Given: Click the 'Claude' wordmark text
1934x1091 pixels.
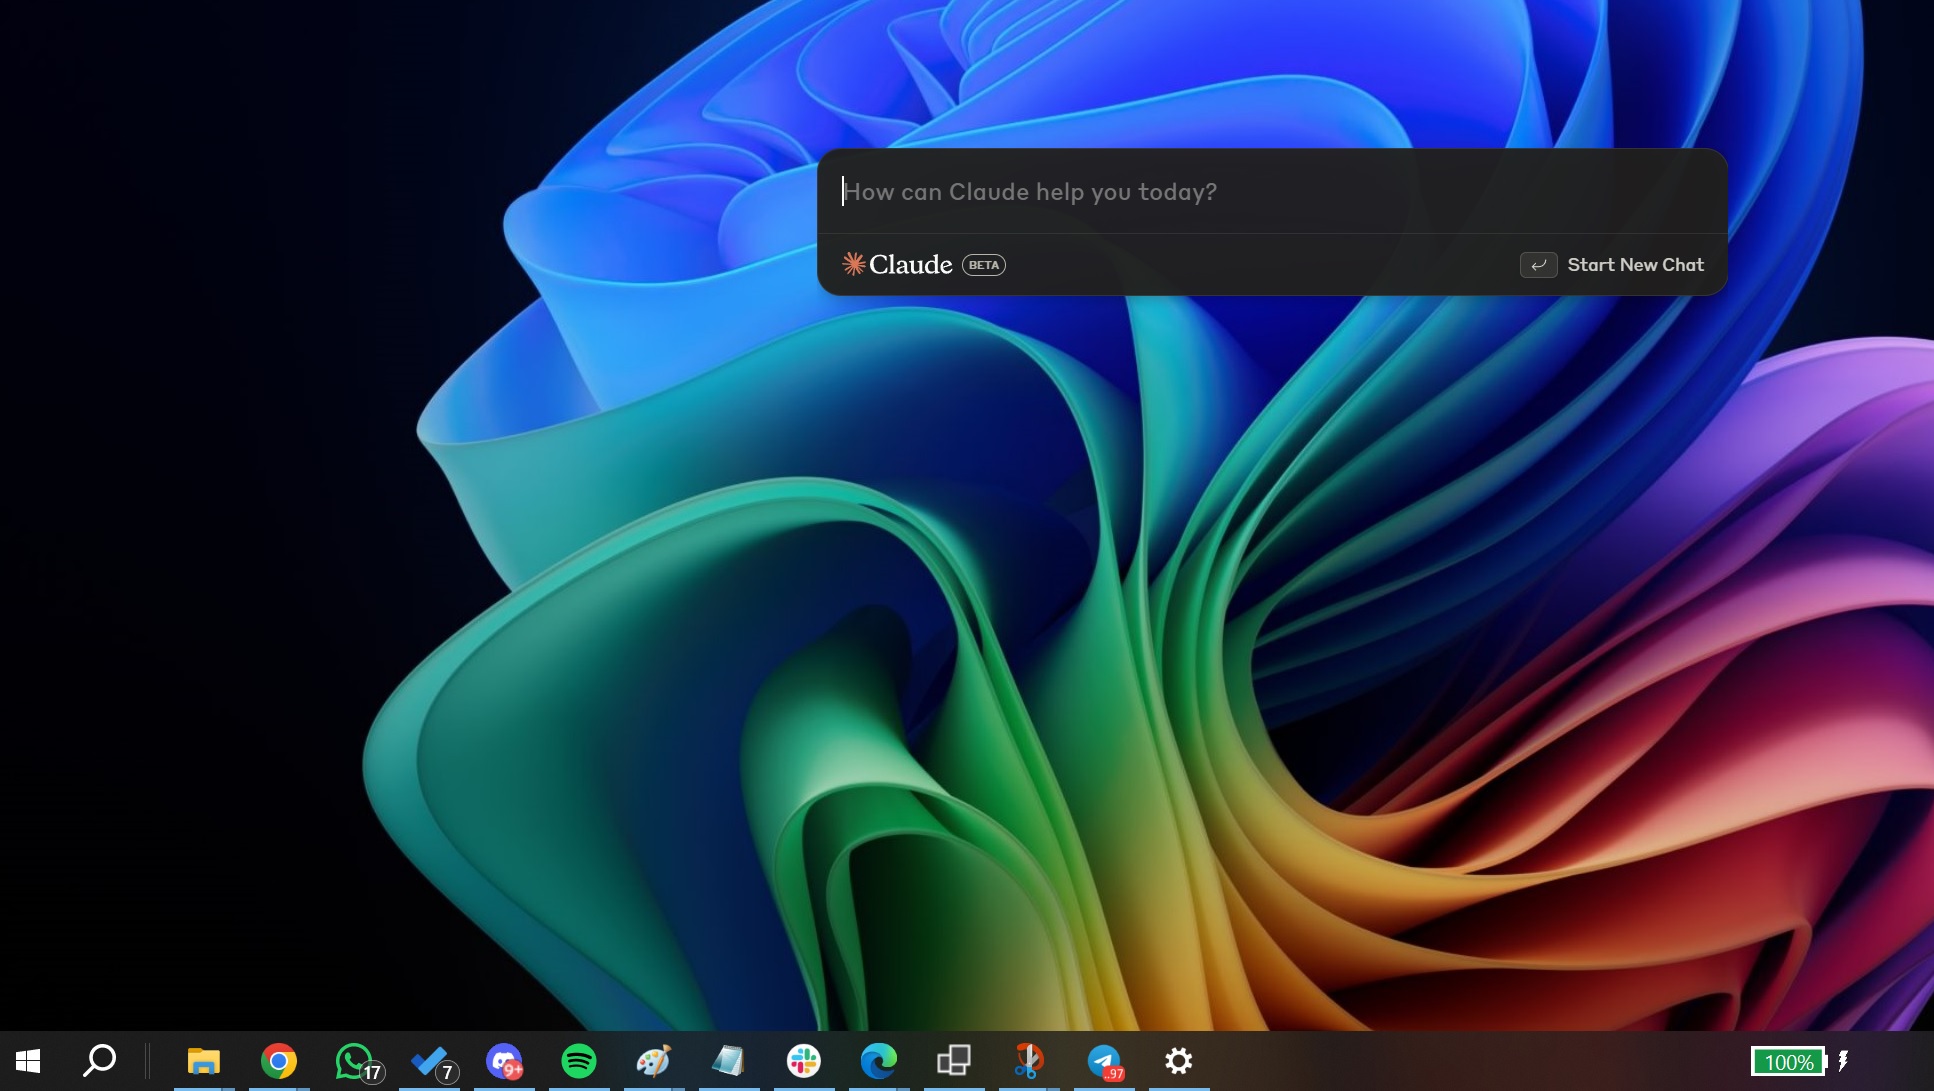Looking at the screenshot, I should (x=910, y=264).
